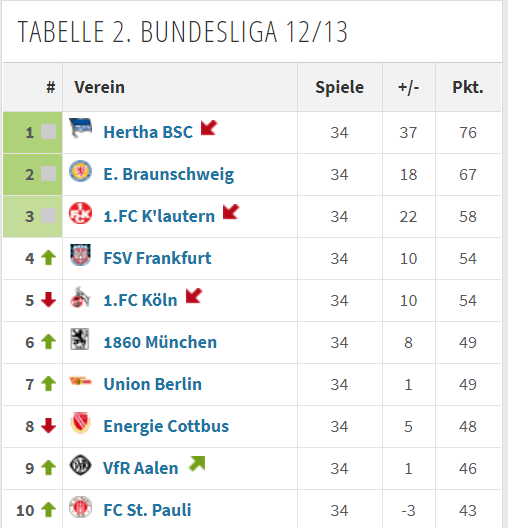Image resolution: width=508 pixels, height=528 pixels.
Task: Click the green promoted arrow beside VfR Aalen
Action: pos(197,464)
